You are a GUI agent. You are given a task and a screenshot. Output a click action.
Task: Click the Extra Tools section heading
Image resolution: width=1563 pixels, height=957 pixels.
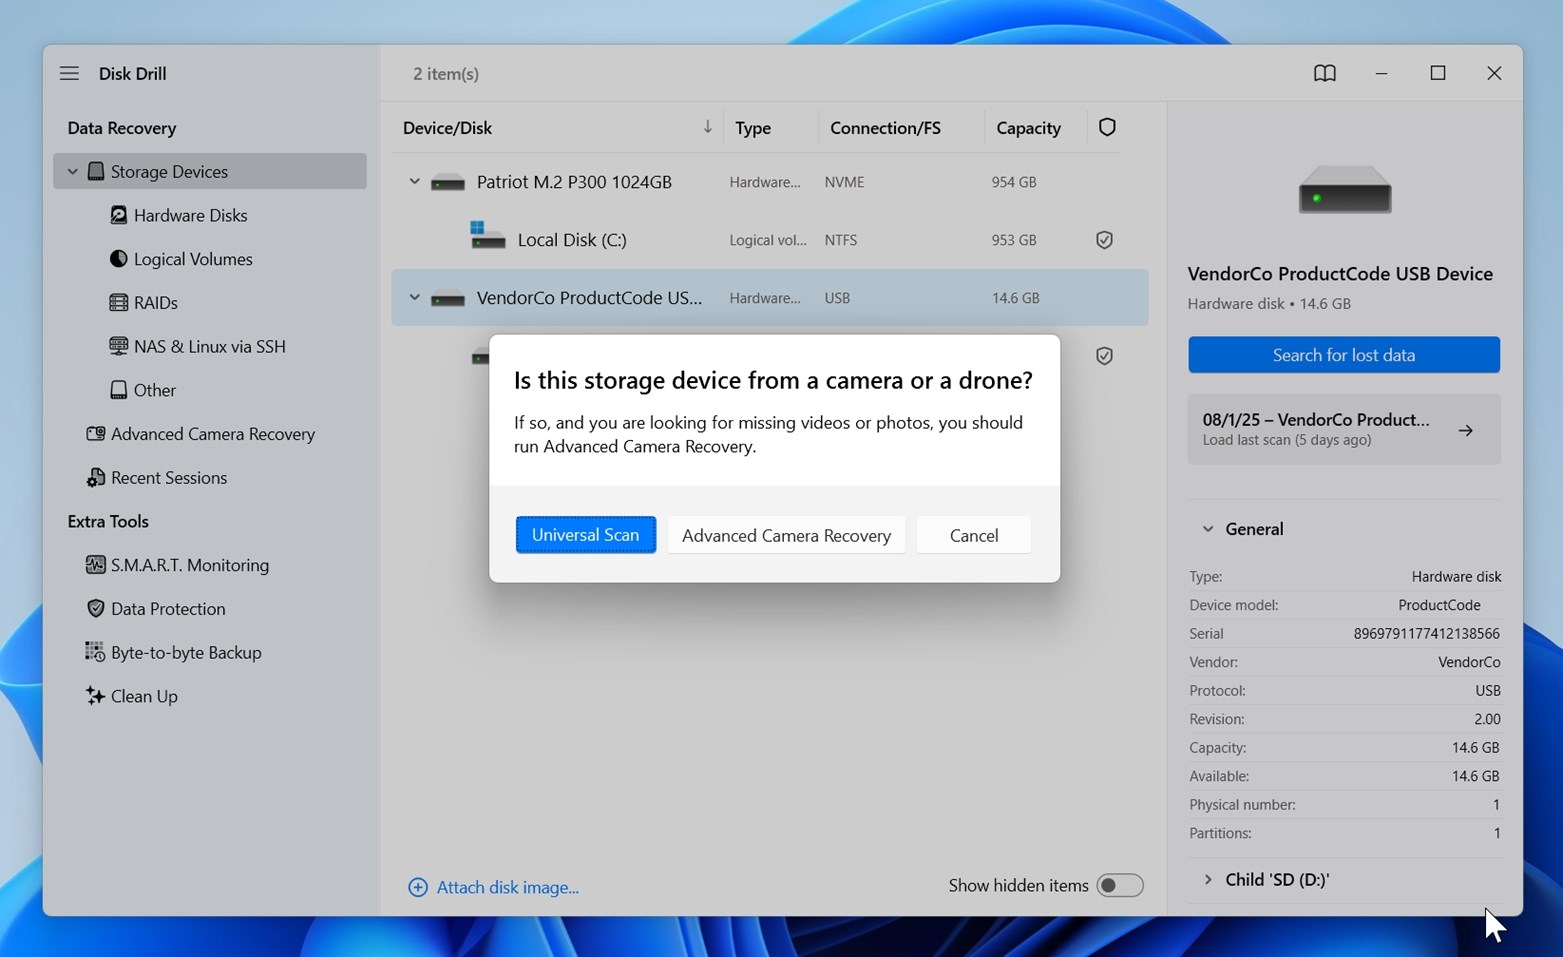[x=108, y=521]
